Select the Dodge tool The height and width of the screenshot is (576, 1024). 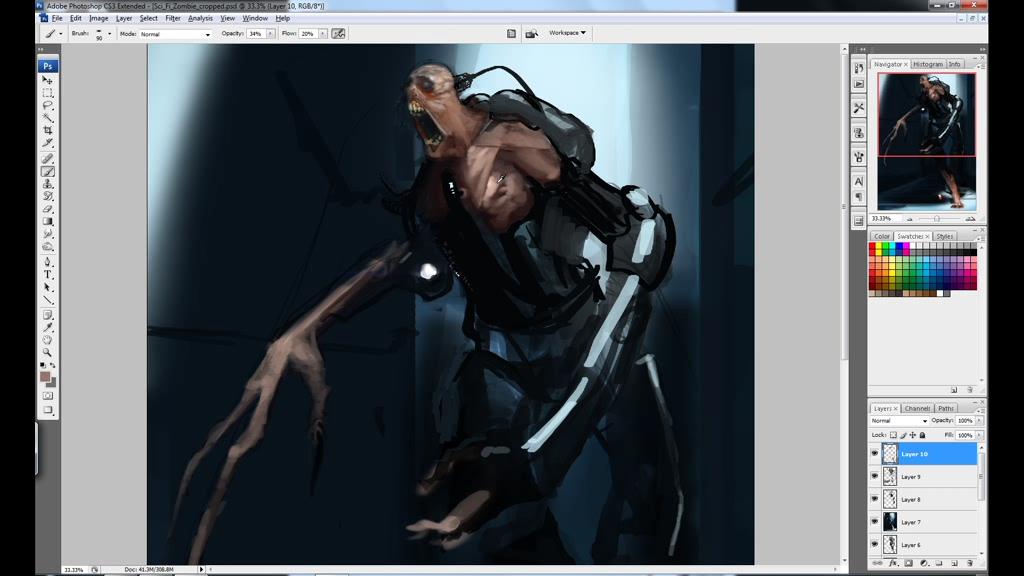[48, 246]
